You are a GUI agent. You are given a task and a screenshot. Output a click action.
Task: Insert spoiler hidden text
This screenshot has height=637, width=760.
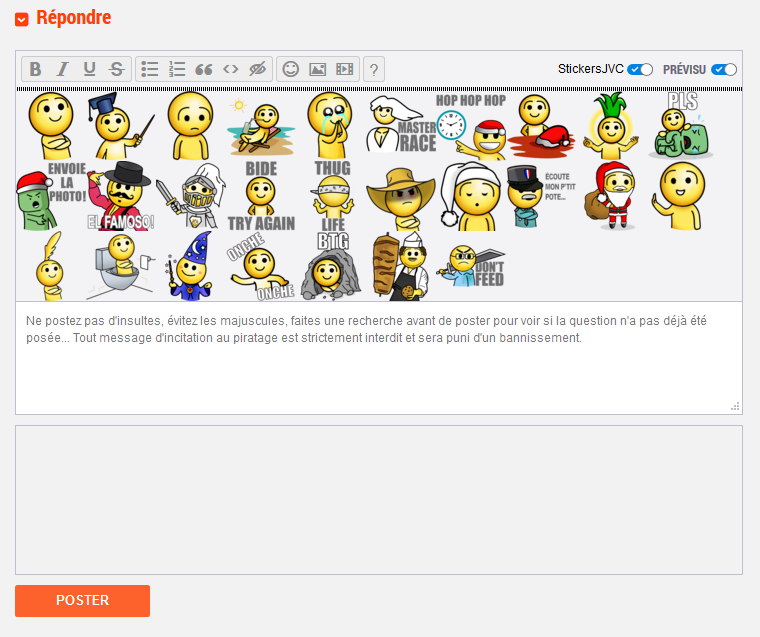pos(258,69)
